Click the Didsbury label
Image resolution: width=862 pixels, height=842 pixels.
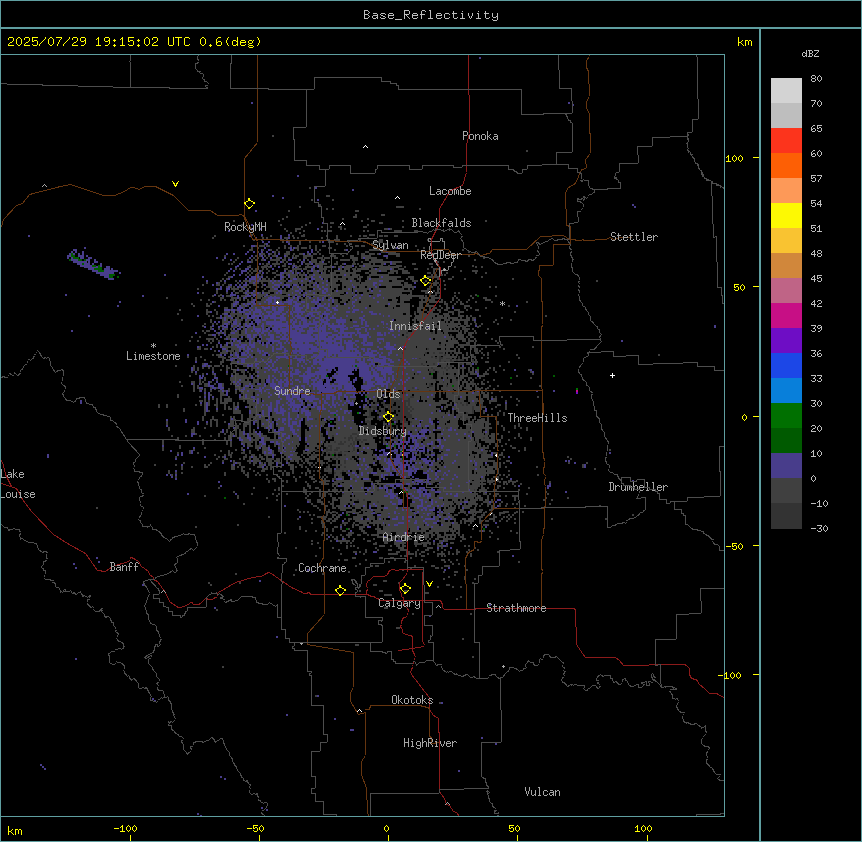[x=383, y=431]
